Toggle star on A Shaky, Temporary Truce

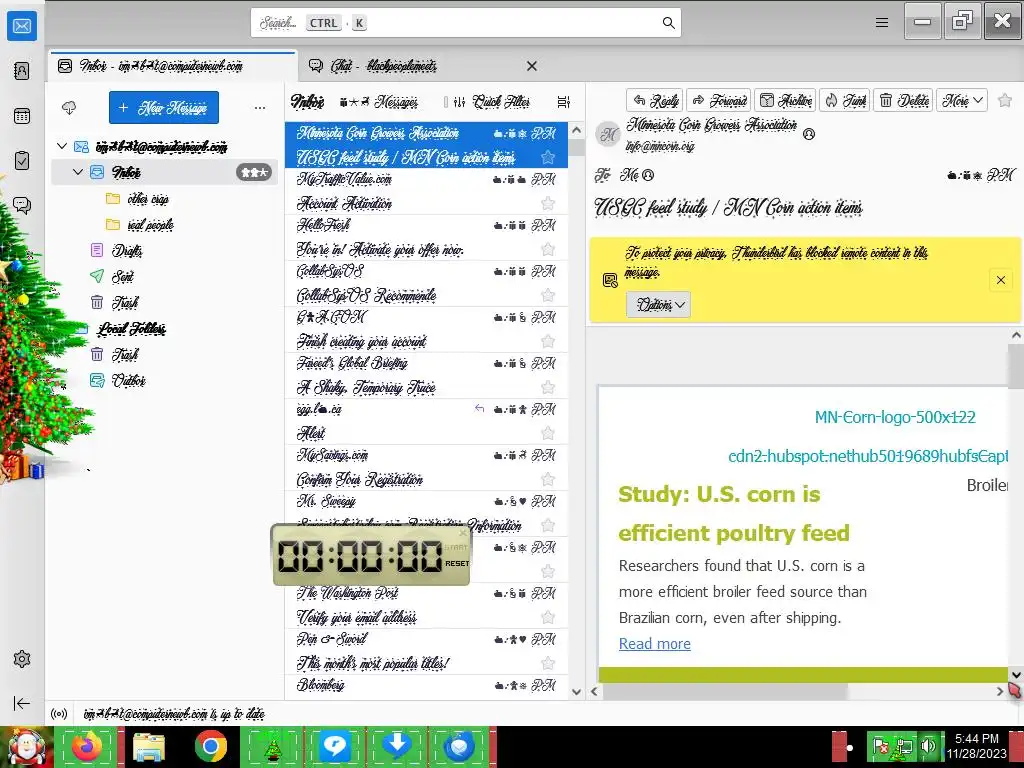tap(548, 387)
